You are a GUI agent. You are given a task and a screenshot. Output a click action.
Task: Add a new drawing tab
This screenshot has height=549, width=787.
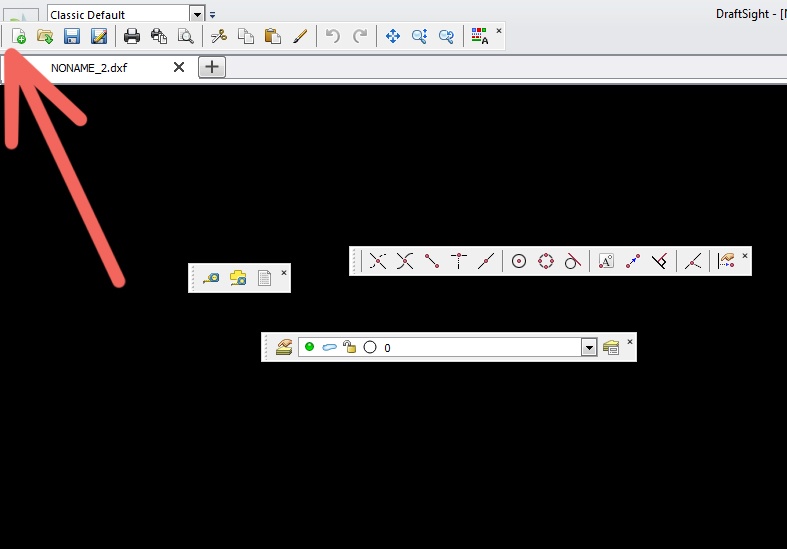pyautogui.click(x=212, y=67)
